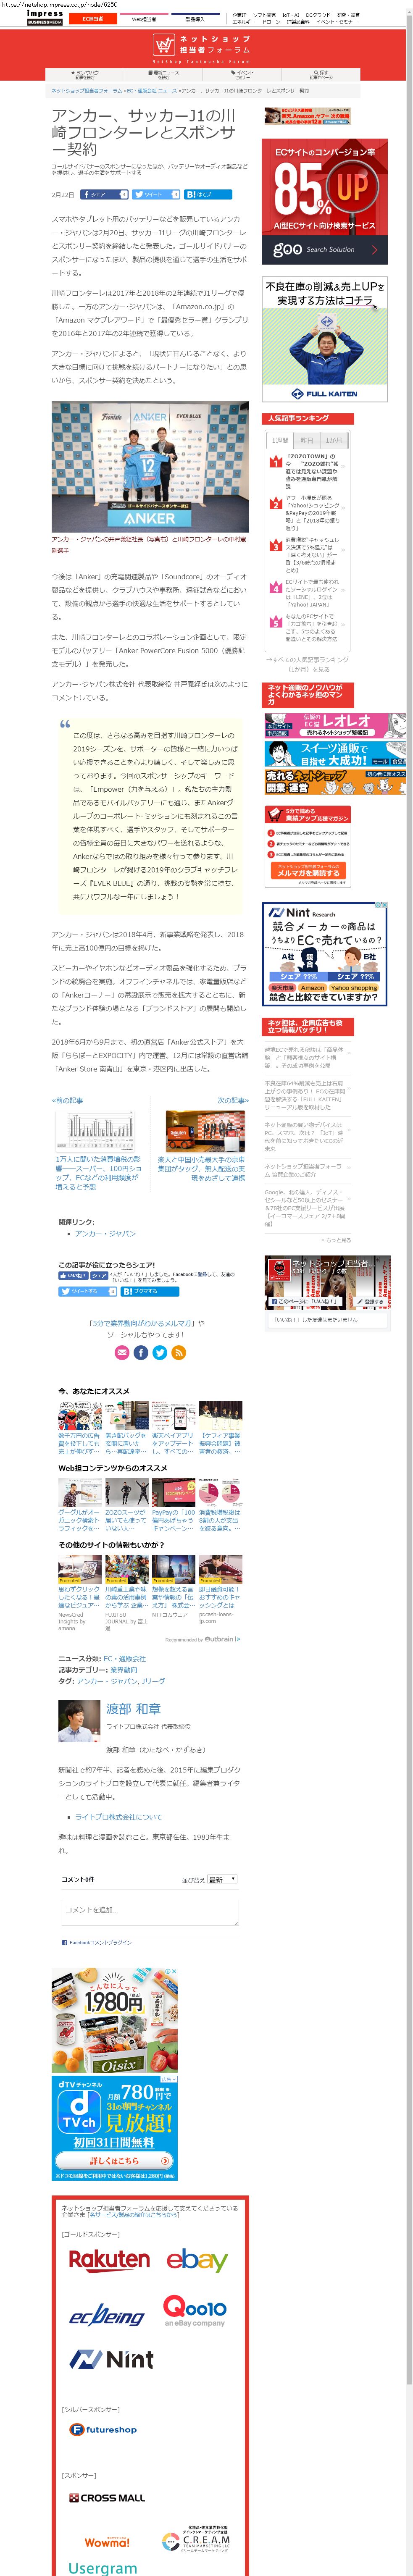The image size is (413, 2576).
Task: Open the スイーツ通販で目指せ大成功 banner
Action: point(334,754)
